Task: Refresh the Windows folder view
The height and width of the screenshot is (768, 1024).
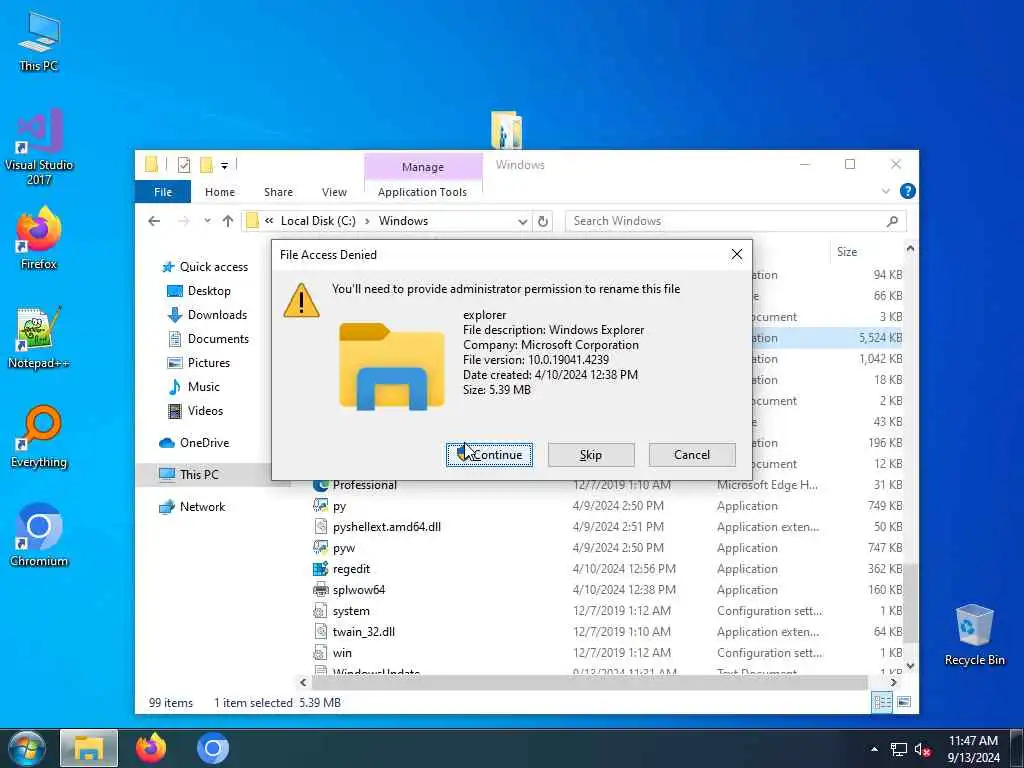Action: click(543, 221)
